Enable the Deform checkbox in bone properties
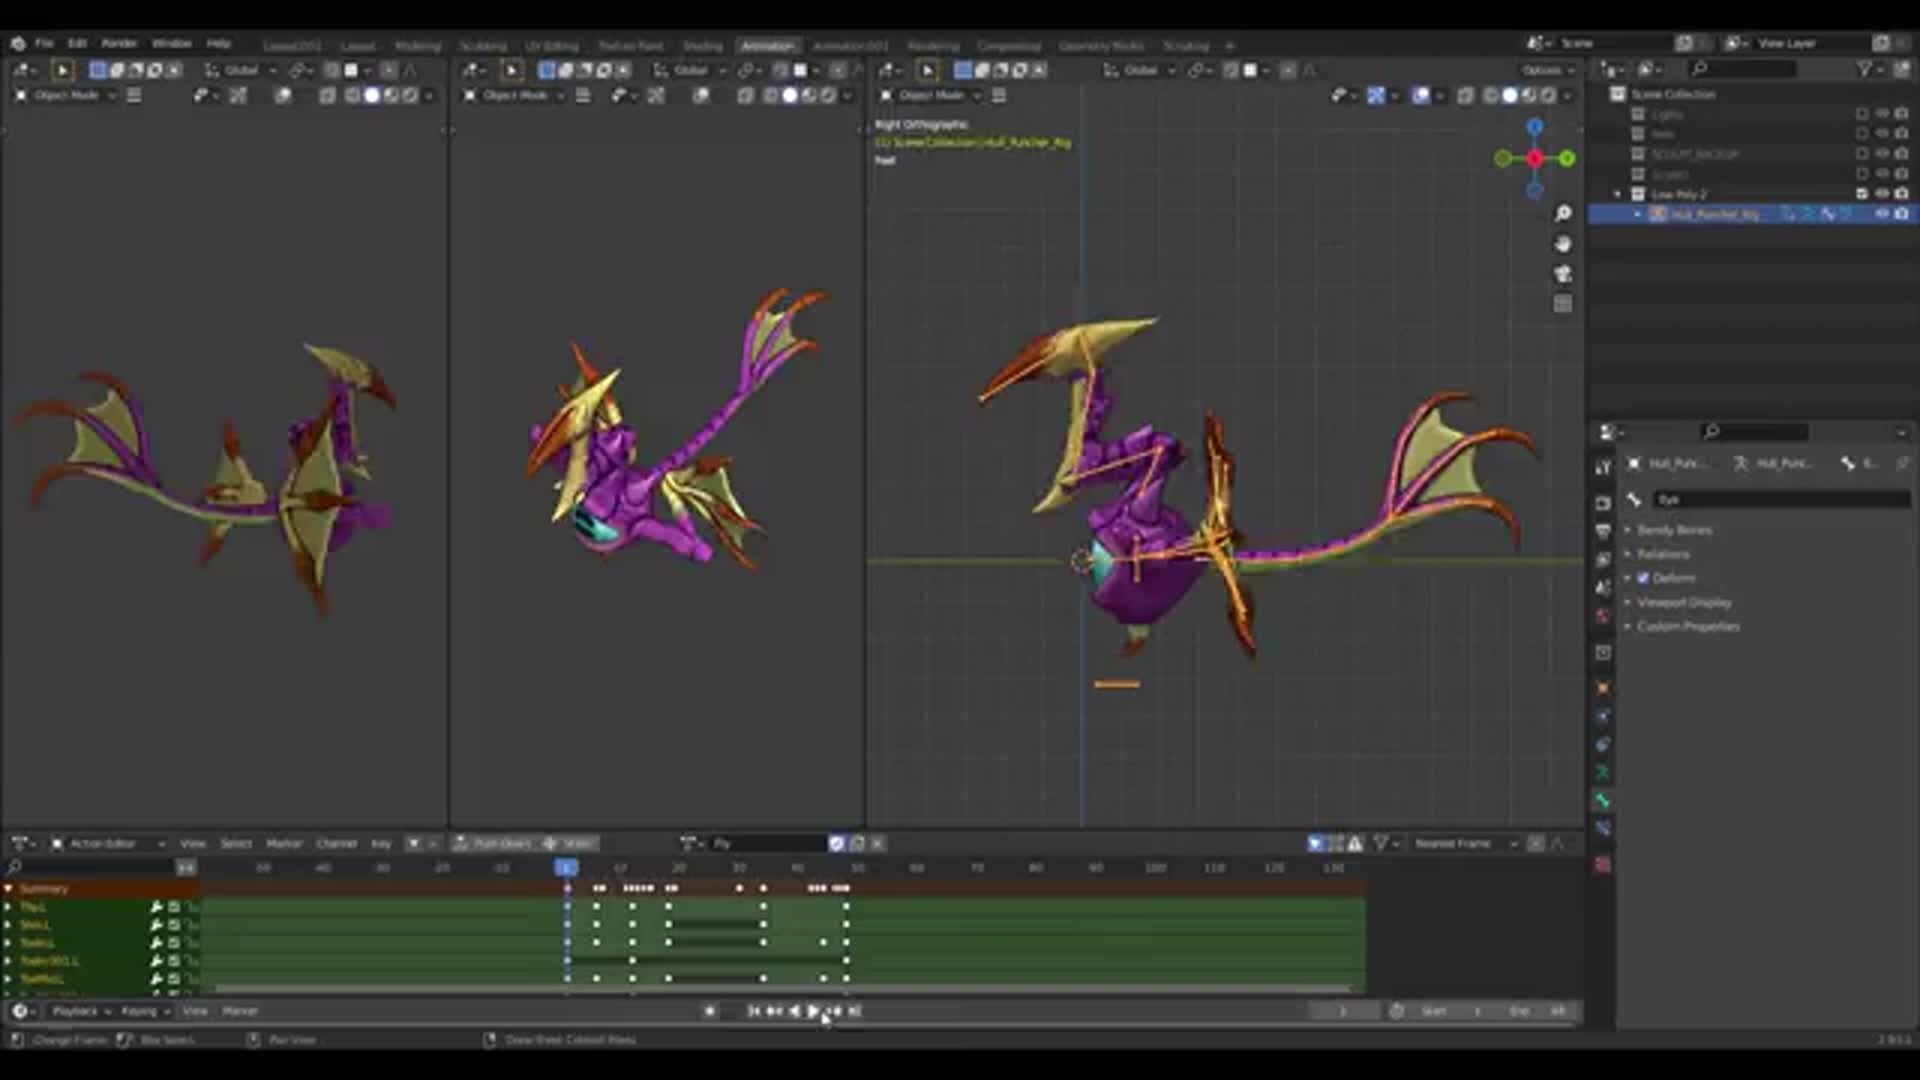 (1643, 578)
